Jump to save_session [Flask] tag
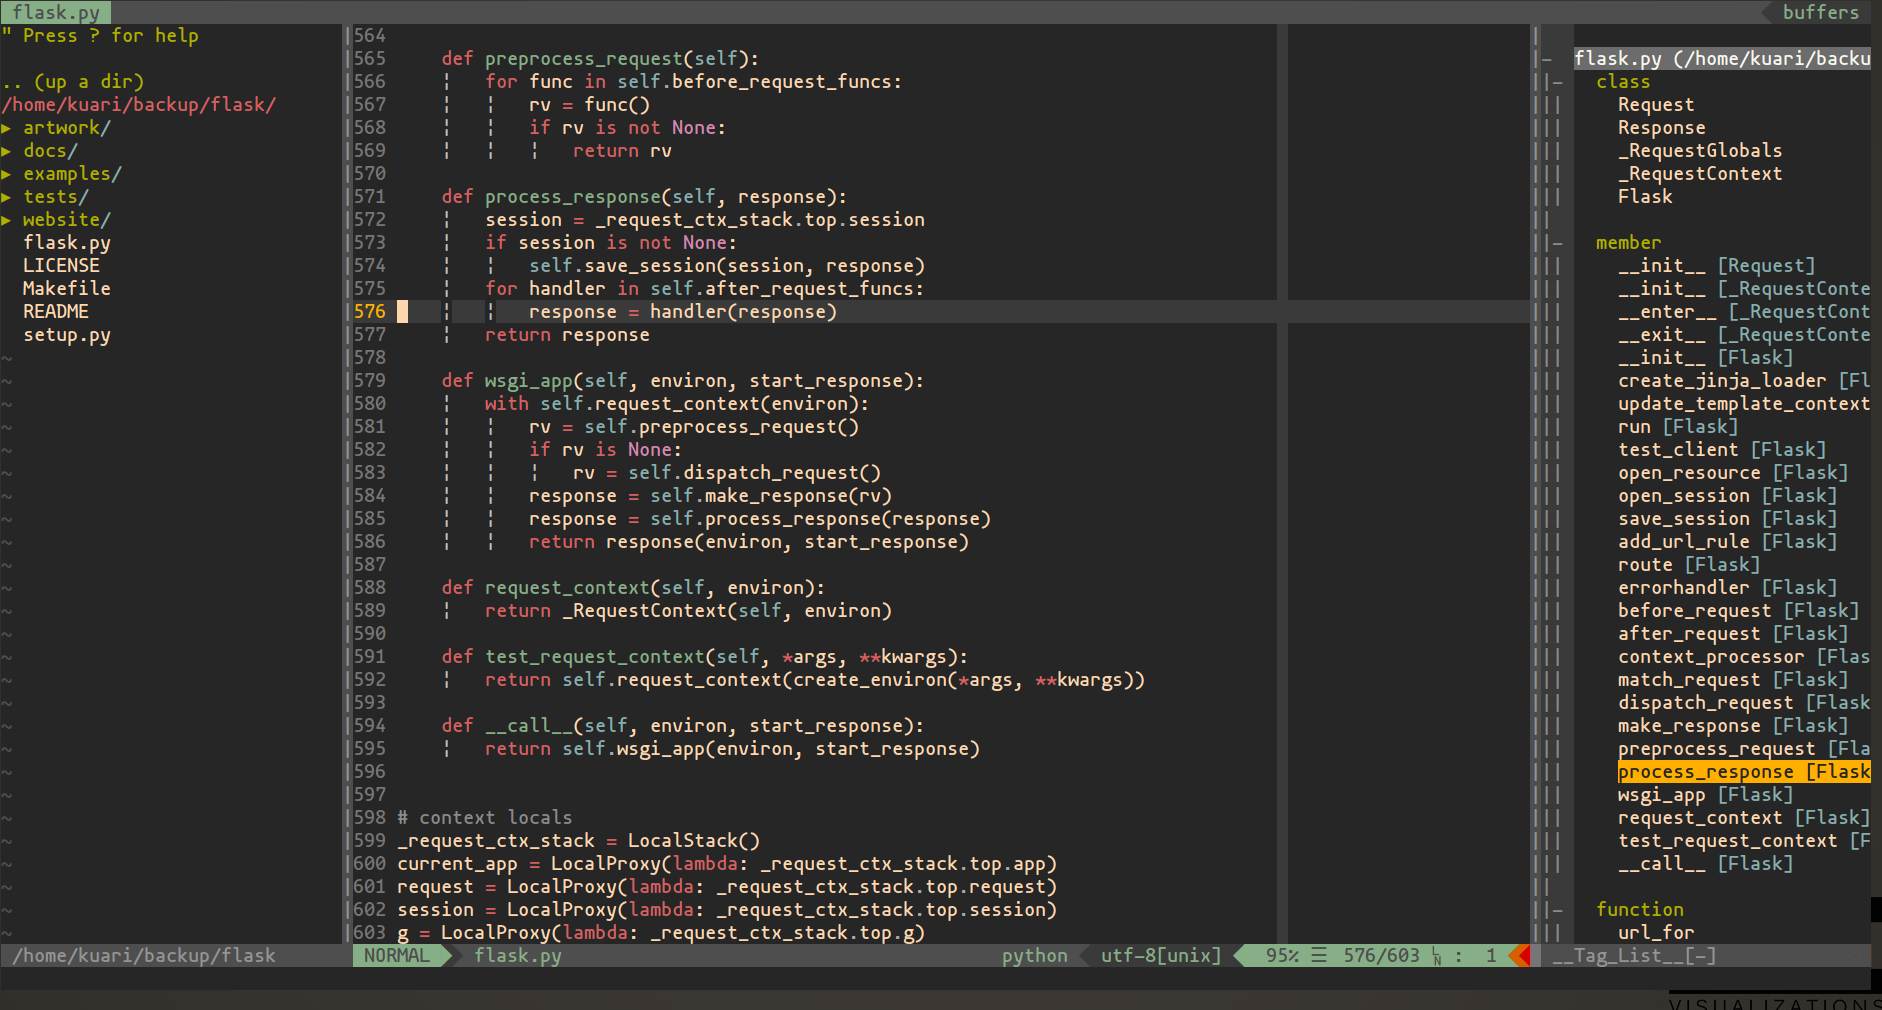Viewport: 1882px width, 1010px height. (1728, 519)
